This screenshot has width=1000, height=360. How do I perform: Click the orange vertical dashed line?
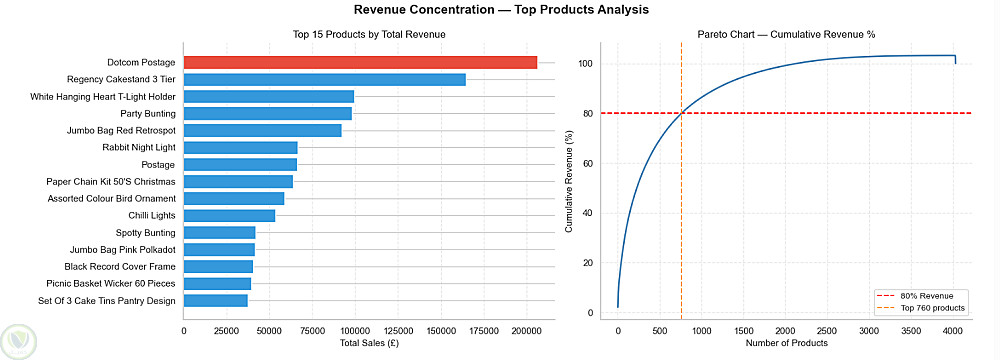tap(682, 191)
